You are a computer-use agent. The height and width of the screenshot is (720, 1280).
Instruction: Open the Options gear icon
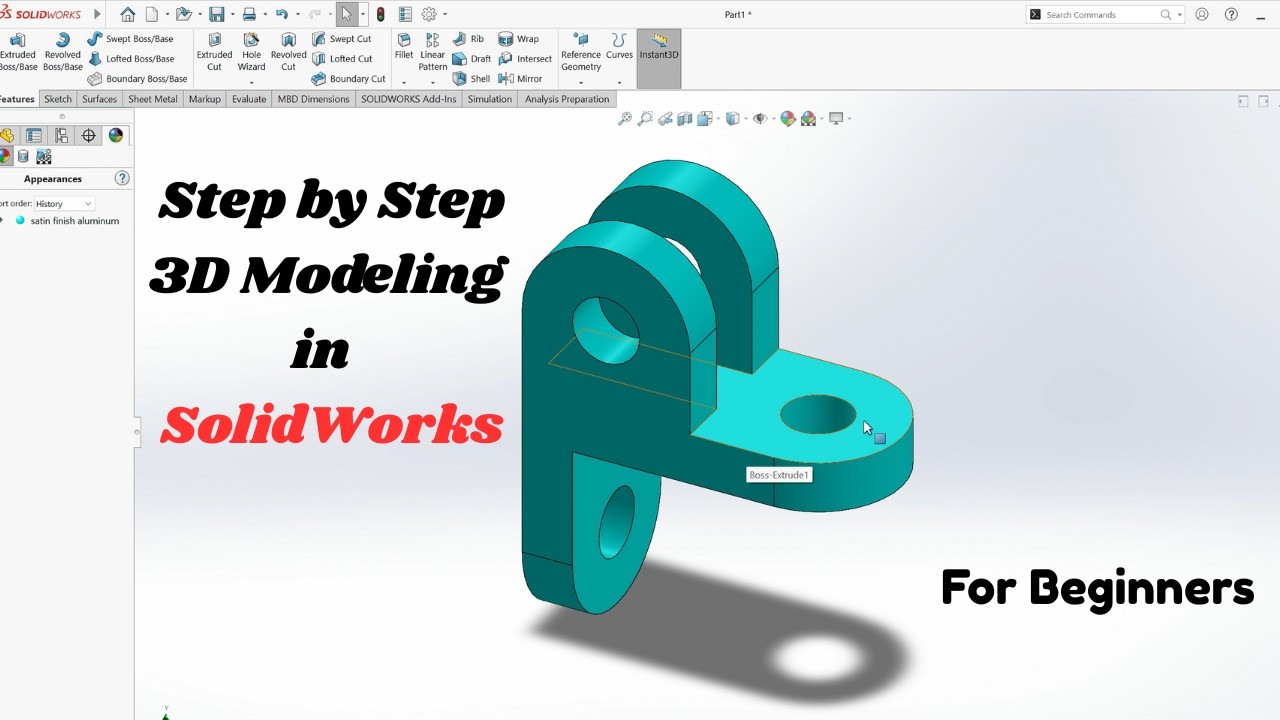point(429,14)
